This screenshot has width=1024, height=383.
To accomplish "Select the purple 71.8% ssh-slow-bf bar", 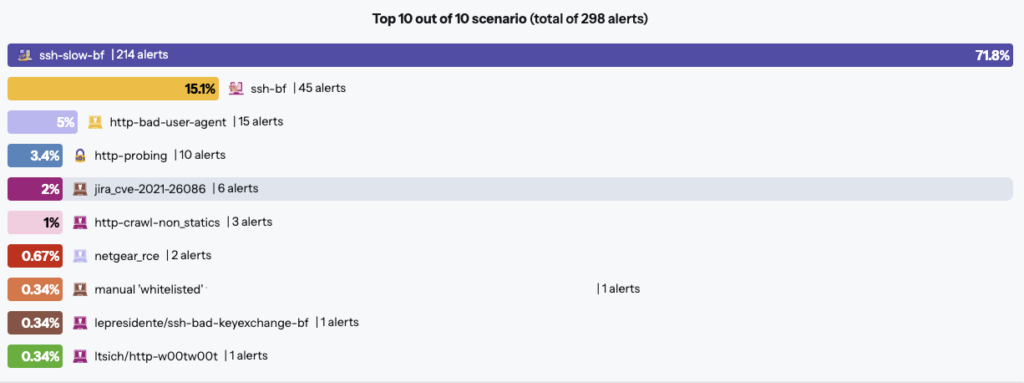I will [x=510, y=55].
